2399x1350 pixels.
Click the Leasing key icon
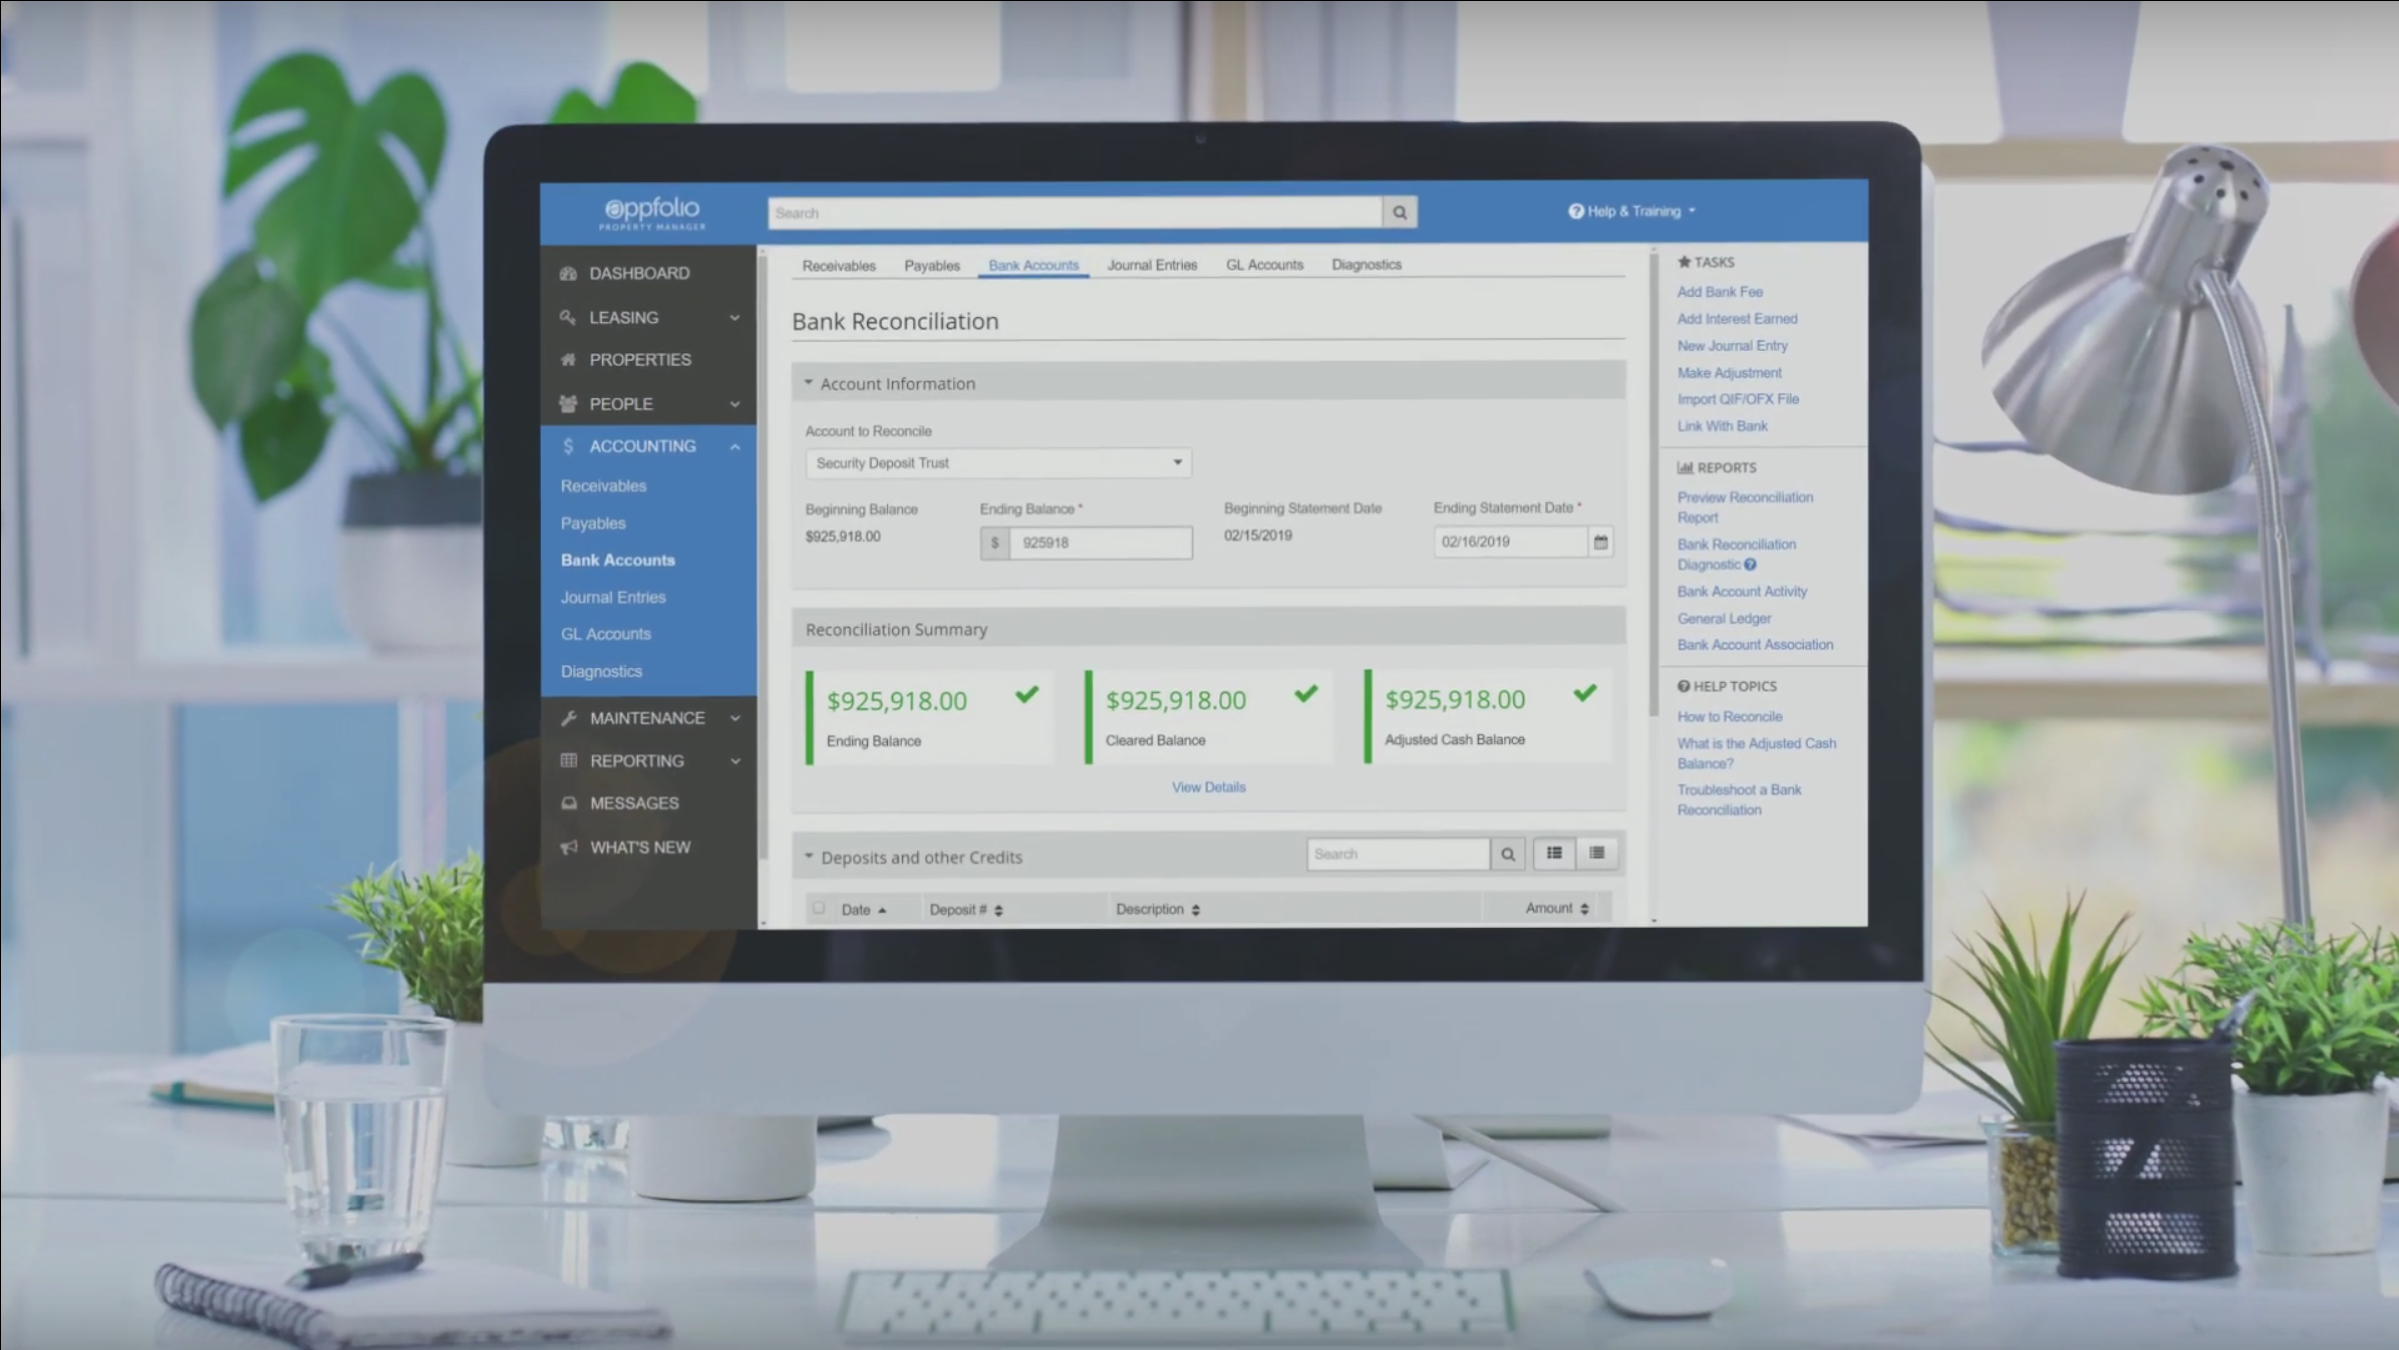coord(568,317)
